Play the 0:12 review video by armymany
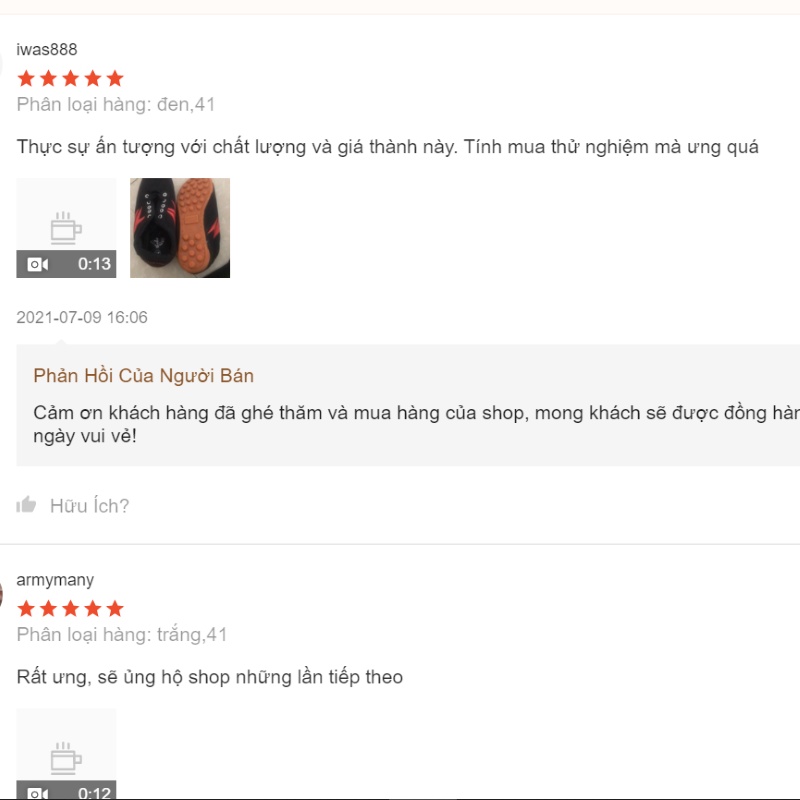 click(x=66, y=754)
